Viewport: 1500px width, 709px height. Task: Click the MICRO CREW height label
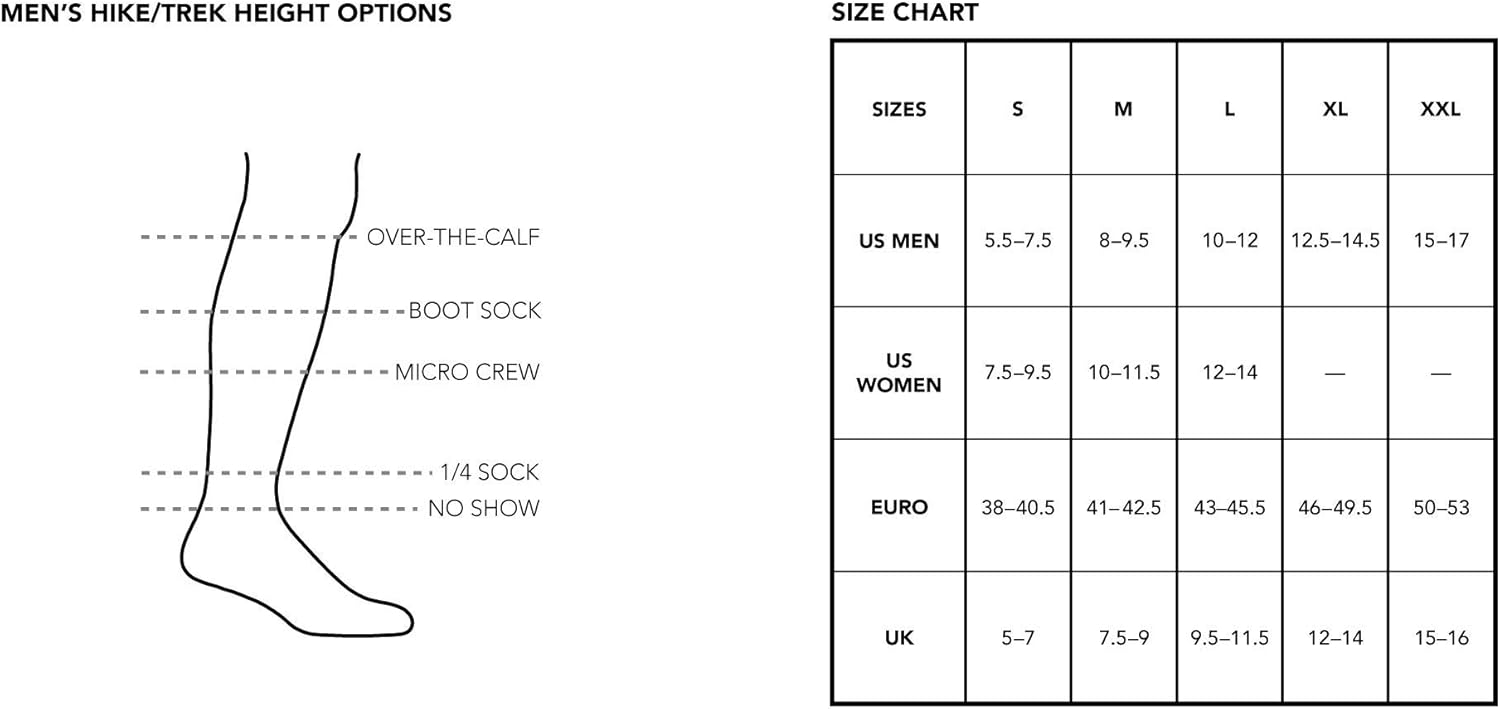click(x=466, y=373)
